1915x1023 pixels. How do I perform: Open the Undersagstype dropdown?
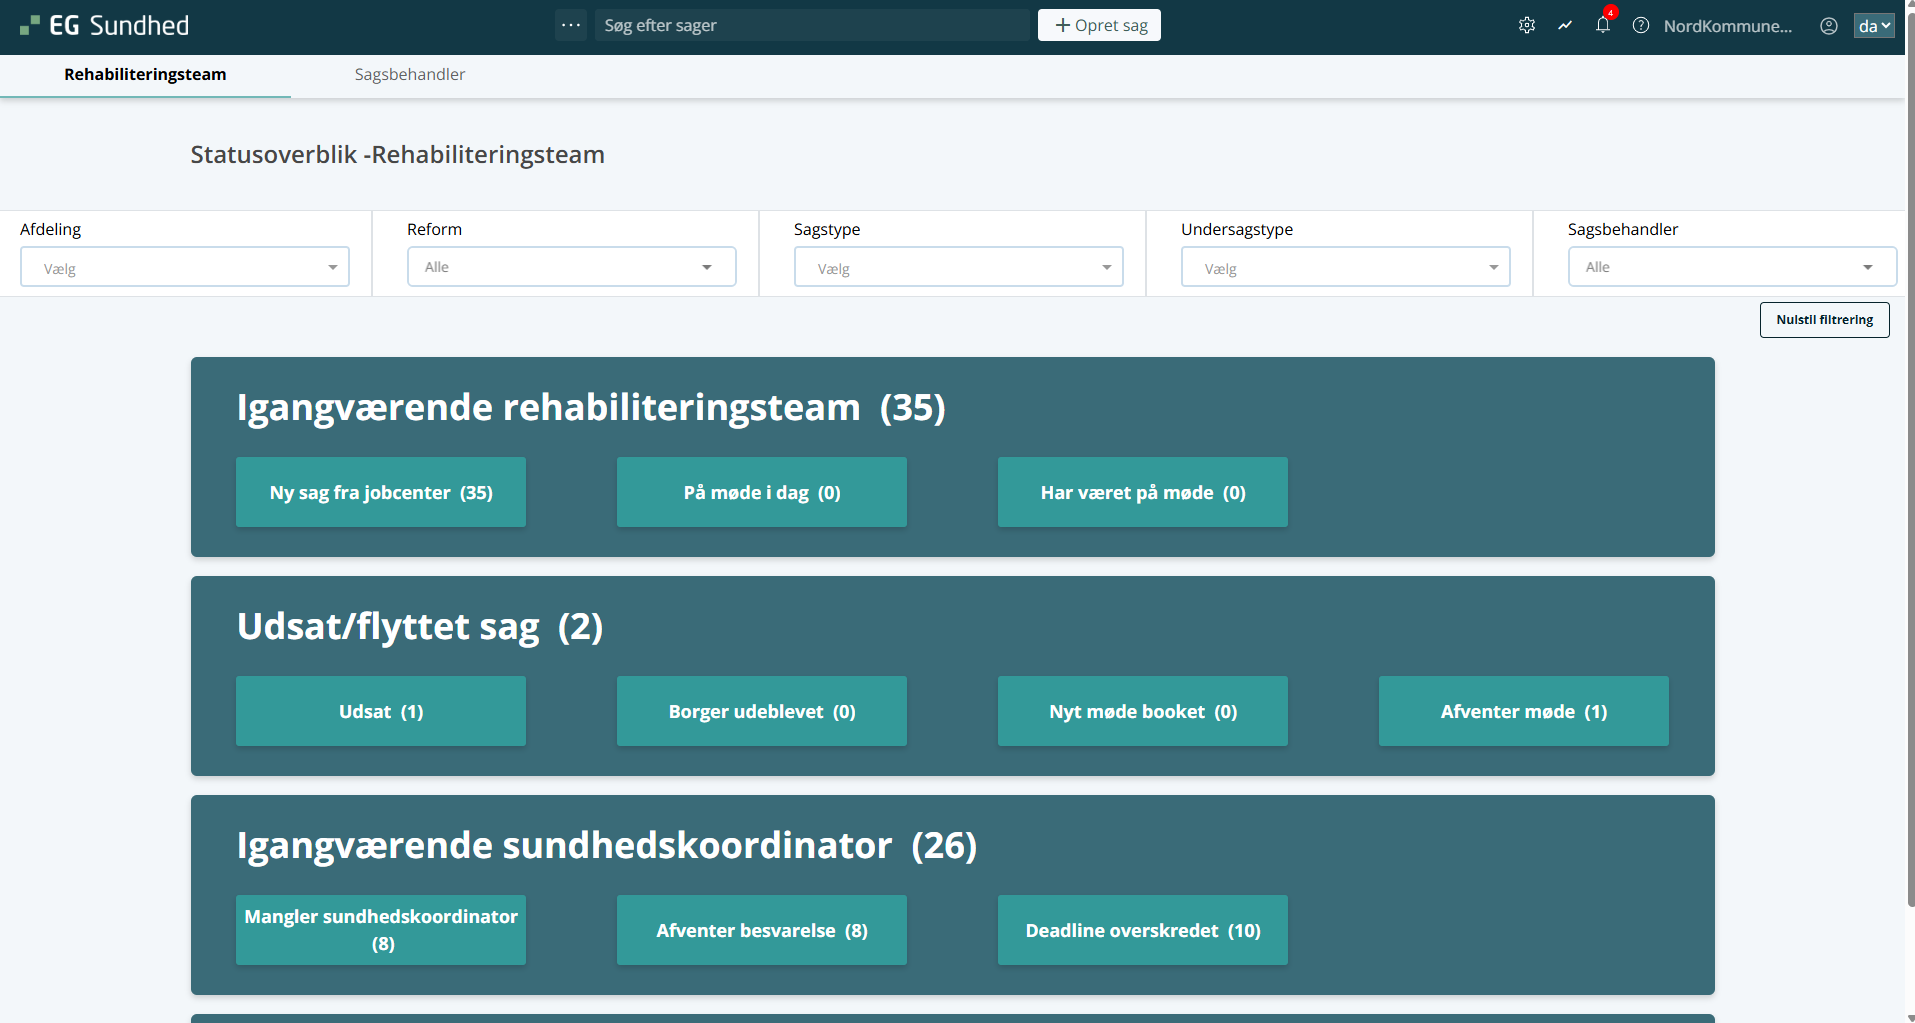click(x=1345, y=267)
